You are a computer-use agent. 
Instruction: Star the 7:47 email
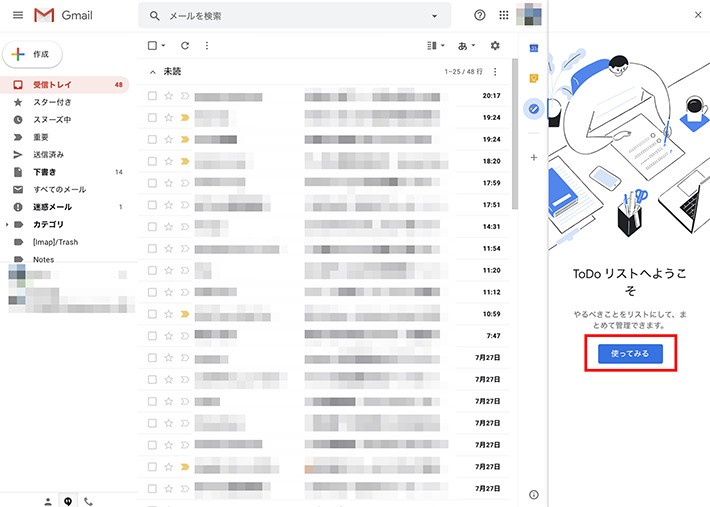(168, 336)
